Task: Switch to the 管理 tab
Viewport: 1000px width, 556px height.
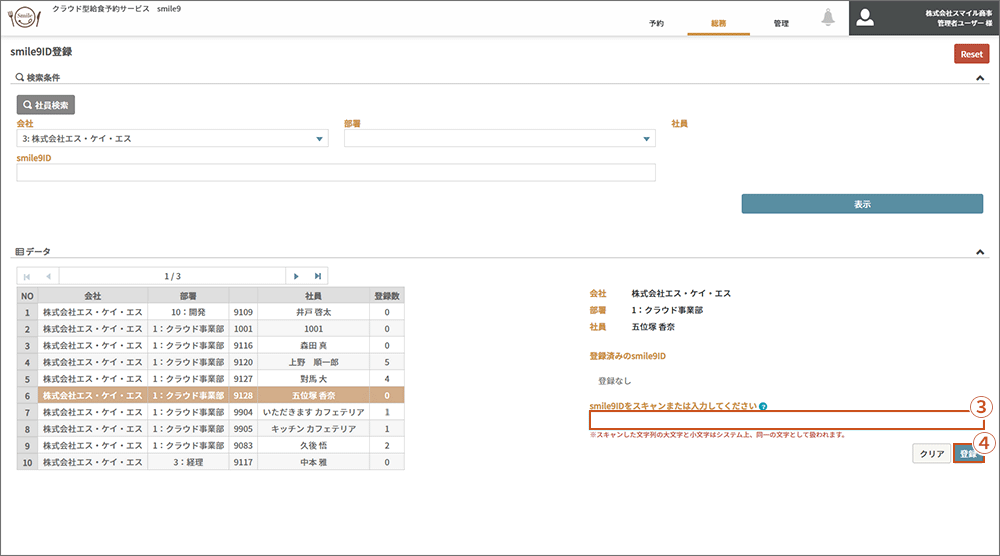Action: 781,24
